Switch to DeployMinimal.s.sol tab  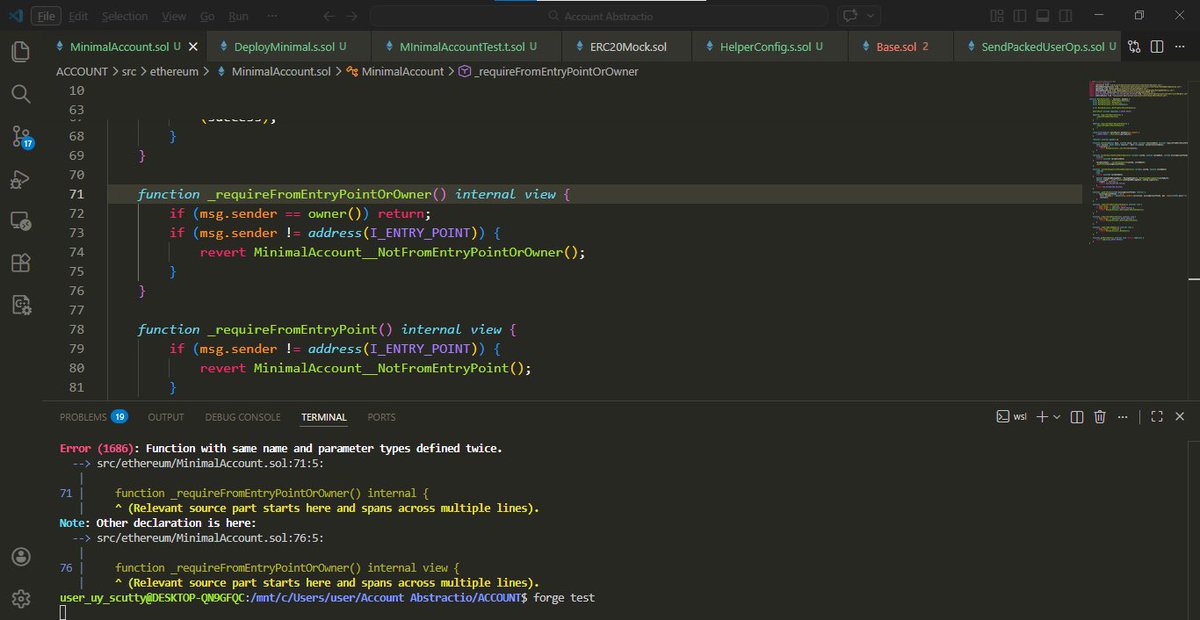(290, 47)
